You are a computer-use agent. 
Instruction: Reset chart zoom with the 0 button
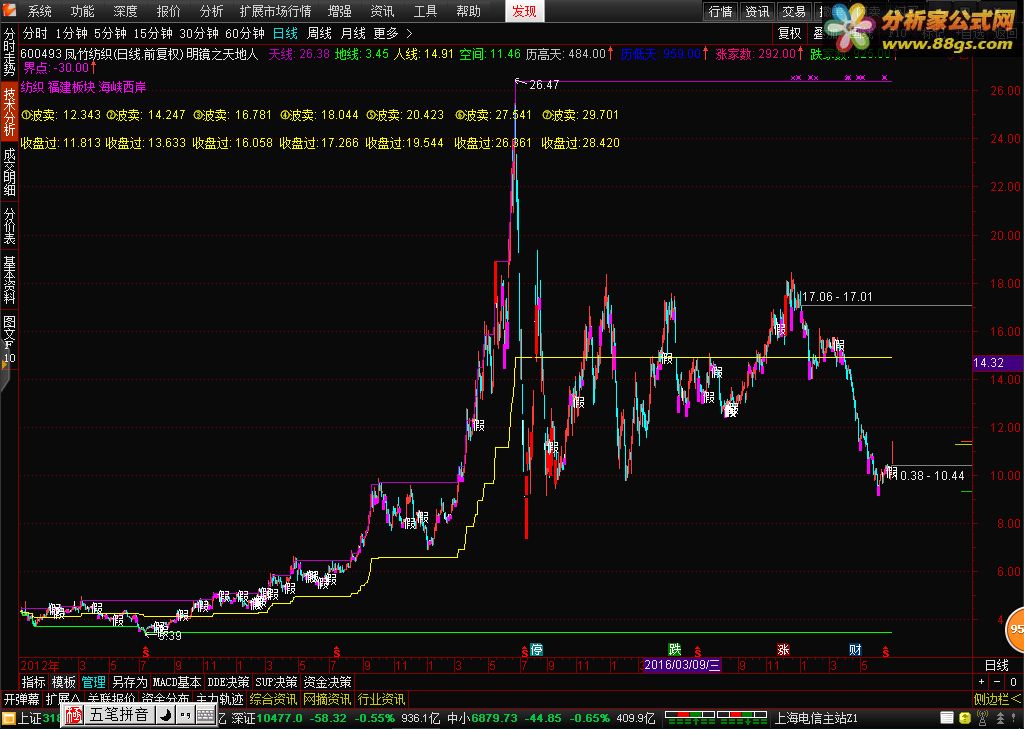click(1013, 682)
